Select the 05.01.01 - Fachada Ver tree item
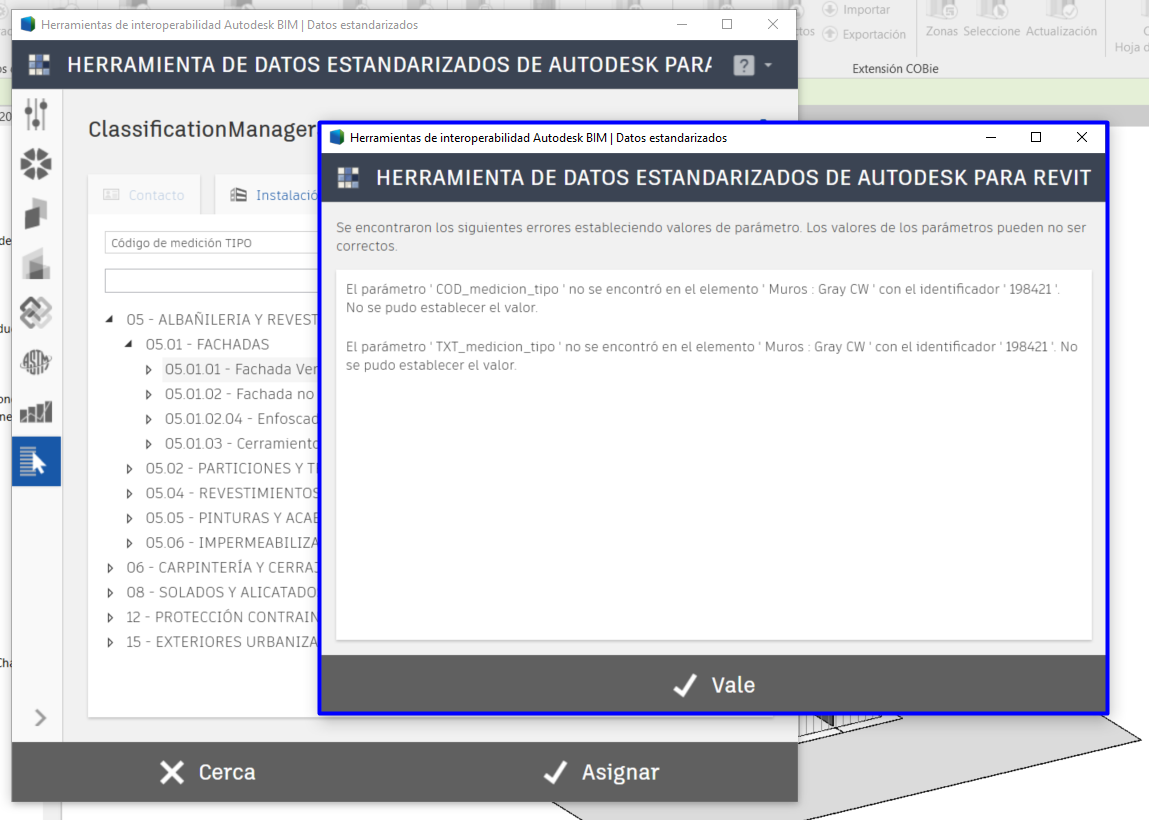Viewport: 1149px width, 820px height. (x=241, y=369)
